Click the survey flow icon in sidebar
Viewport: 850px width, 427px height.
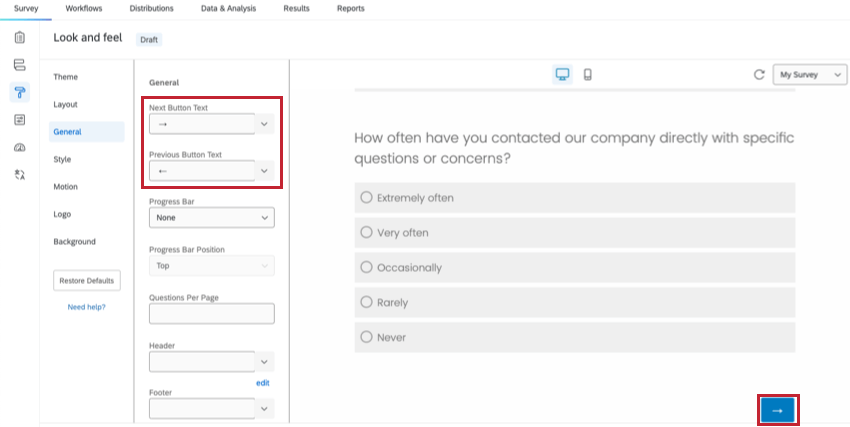click(x=19, y=65)
